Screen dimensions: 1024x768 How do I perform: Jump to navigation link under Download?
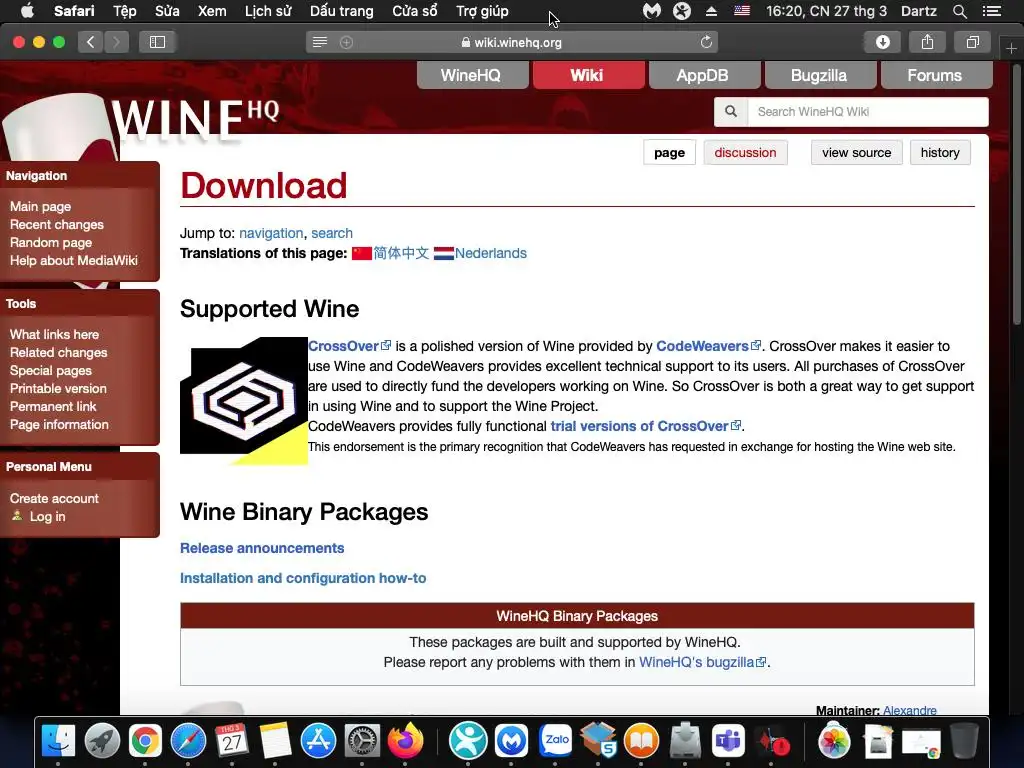click(271, 233)
